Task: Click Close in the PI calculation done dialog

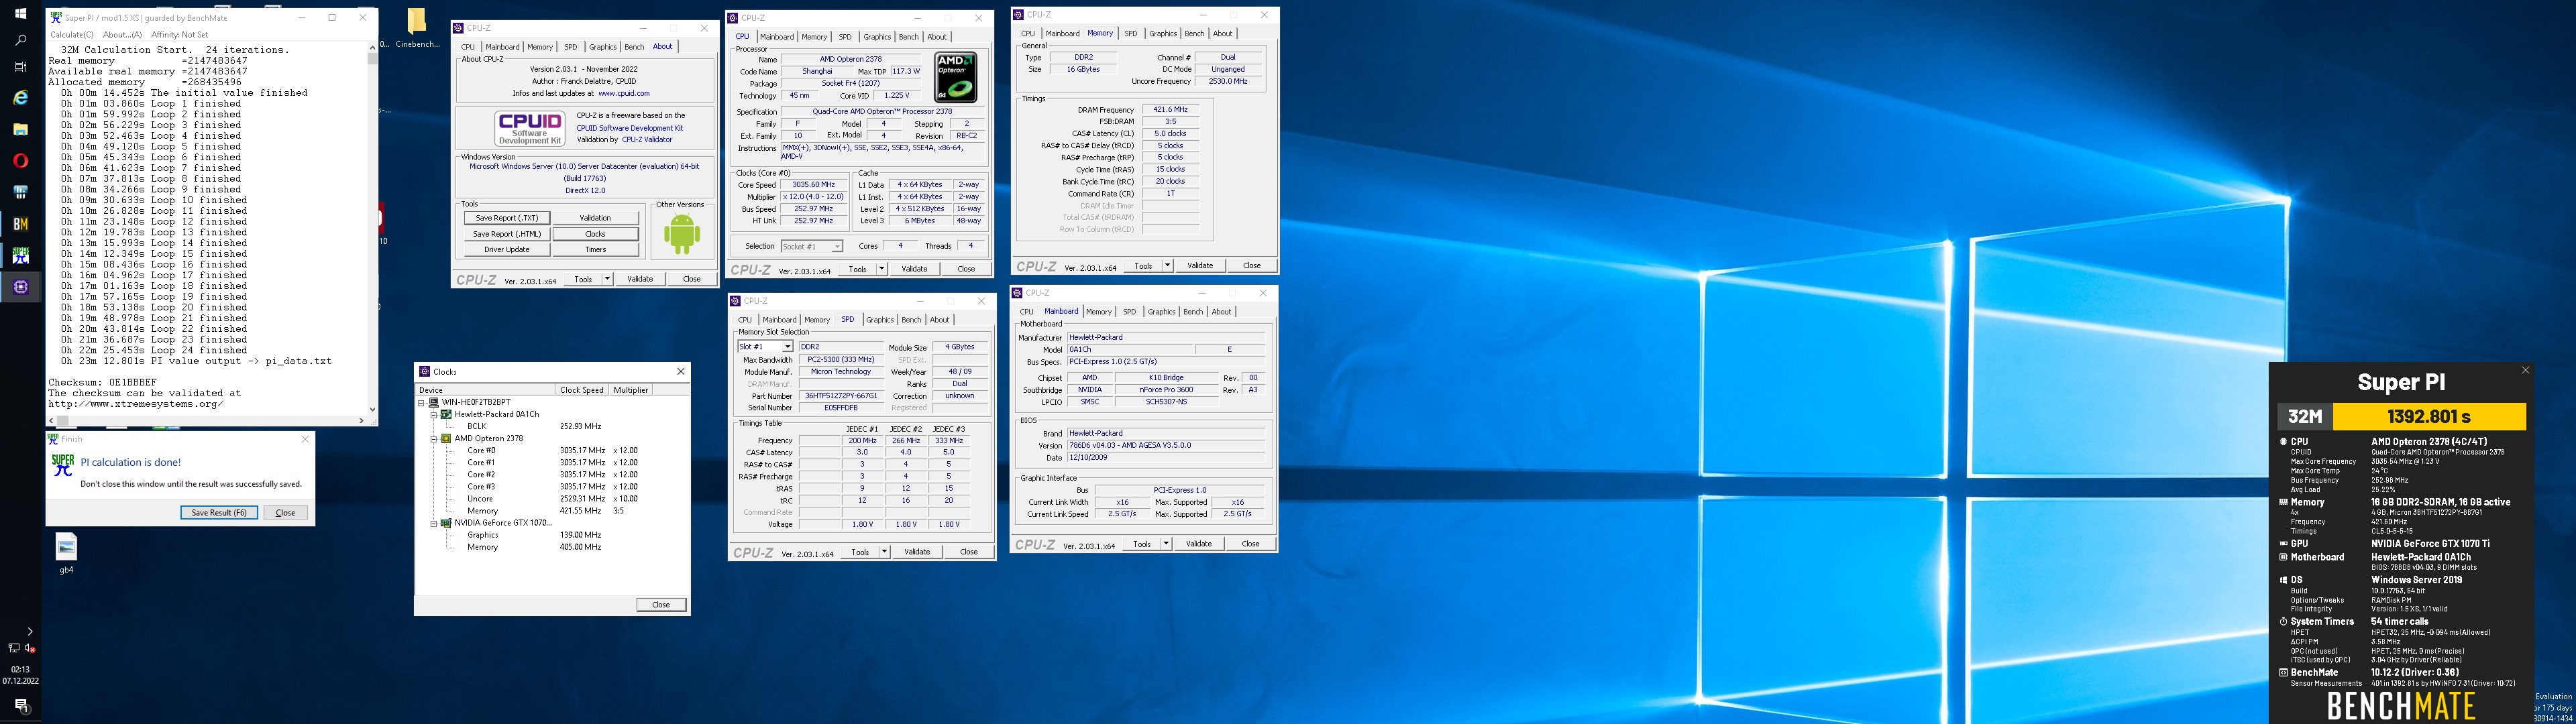Action: tap(285, 513)
